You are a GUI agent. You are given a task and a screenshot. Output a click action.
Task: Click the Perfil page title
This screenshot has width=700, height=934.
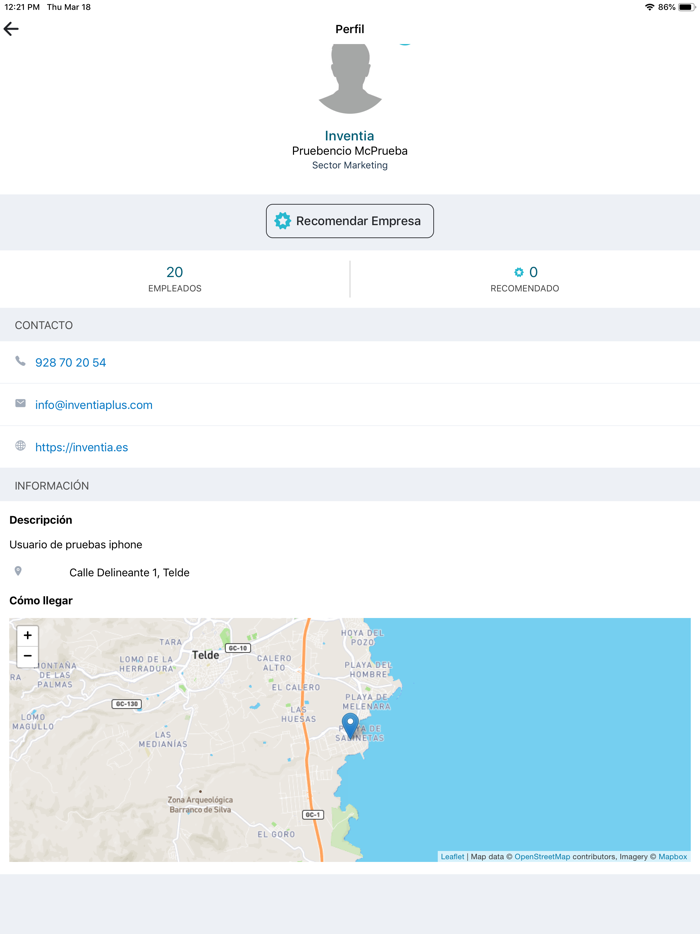[x=350, y=29]
